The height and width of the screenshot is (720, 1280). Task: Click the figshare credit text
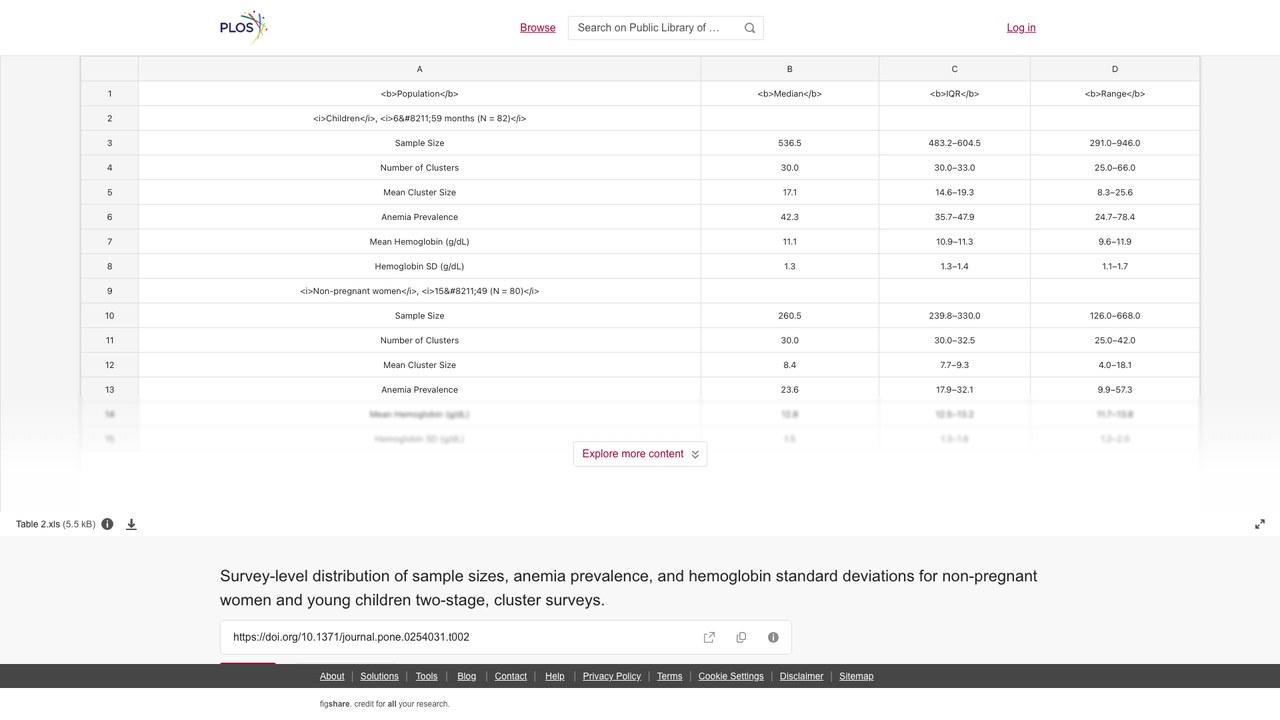(385, 704)
